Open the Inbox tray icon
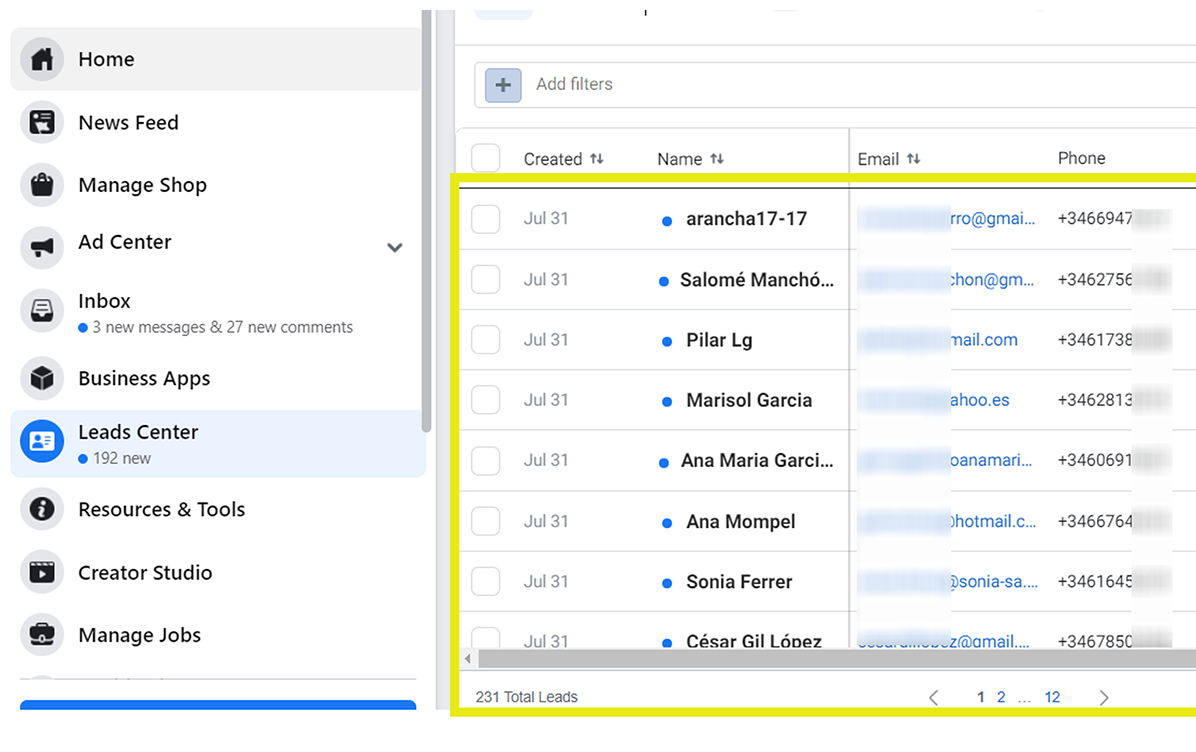 pos(42,311)
